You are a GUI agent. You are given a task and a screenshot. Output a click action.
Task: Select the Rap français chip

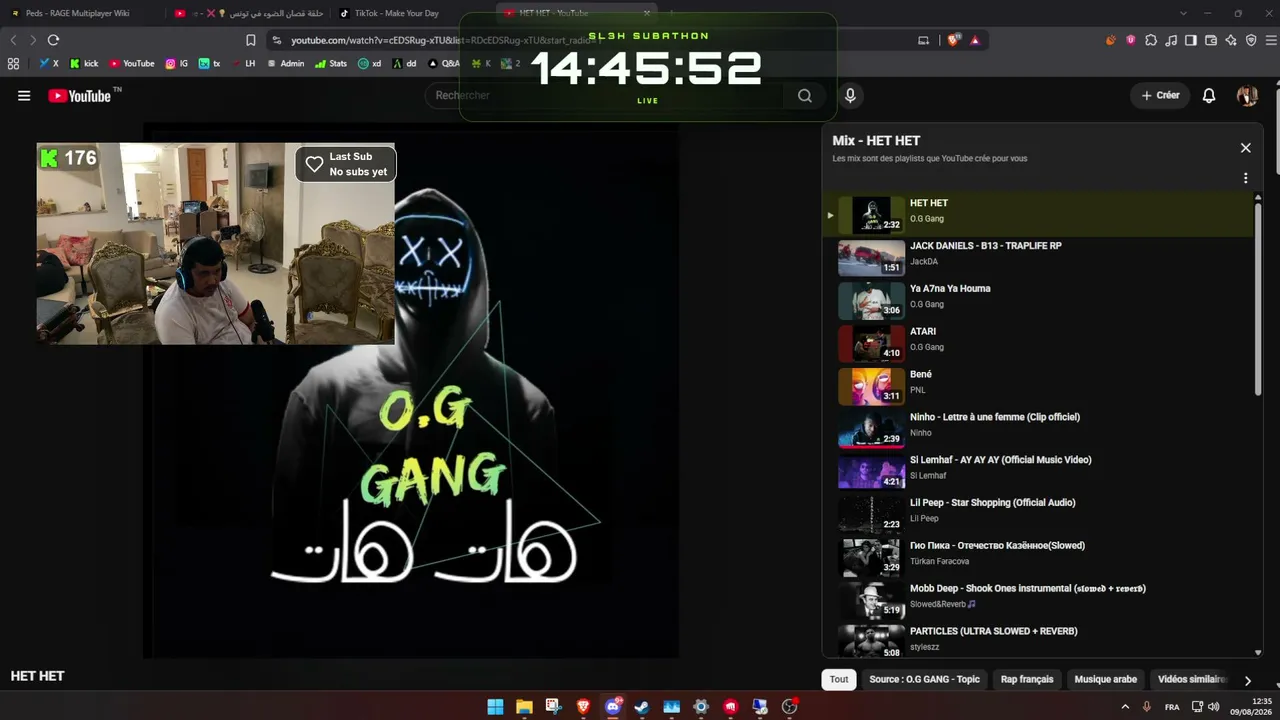point(1027,679)
